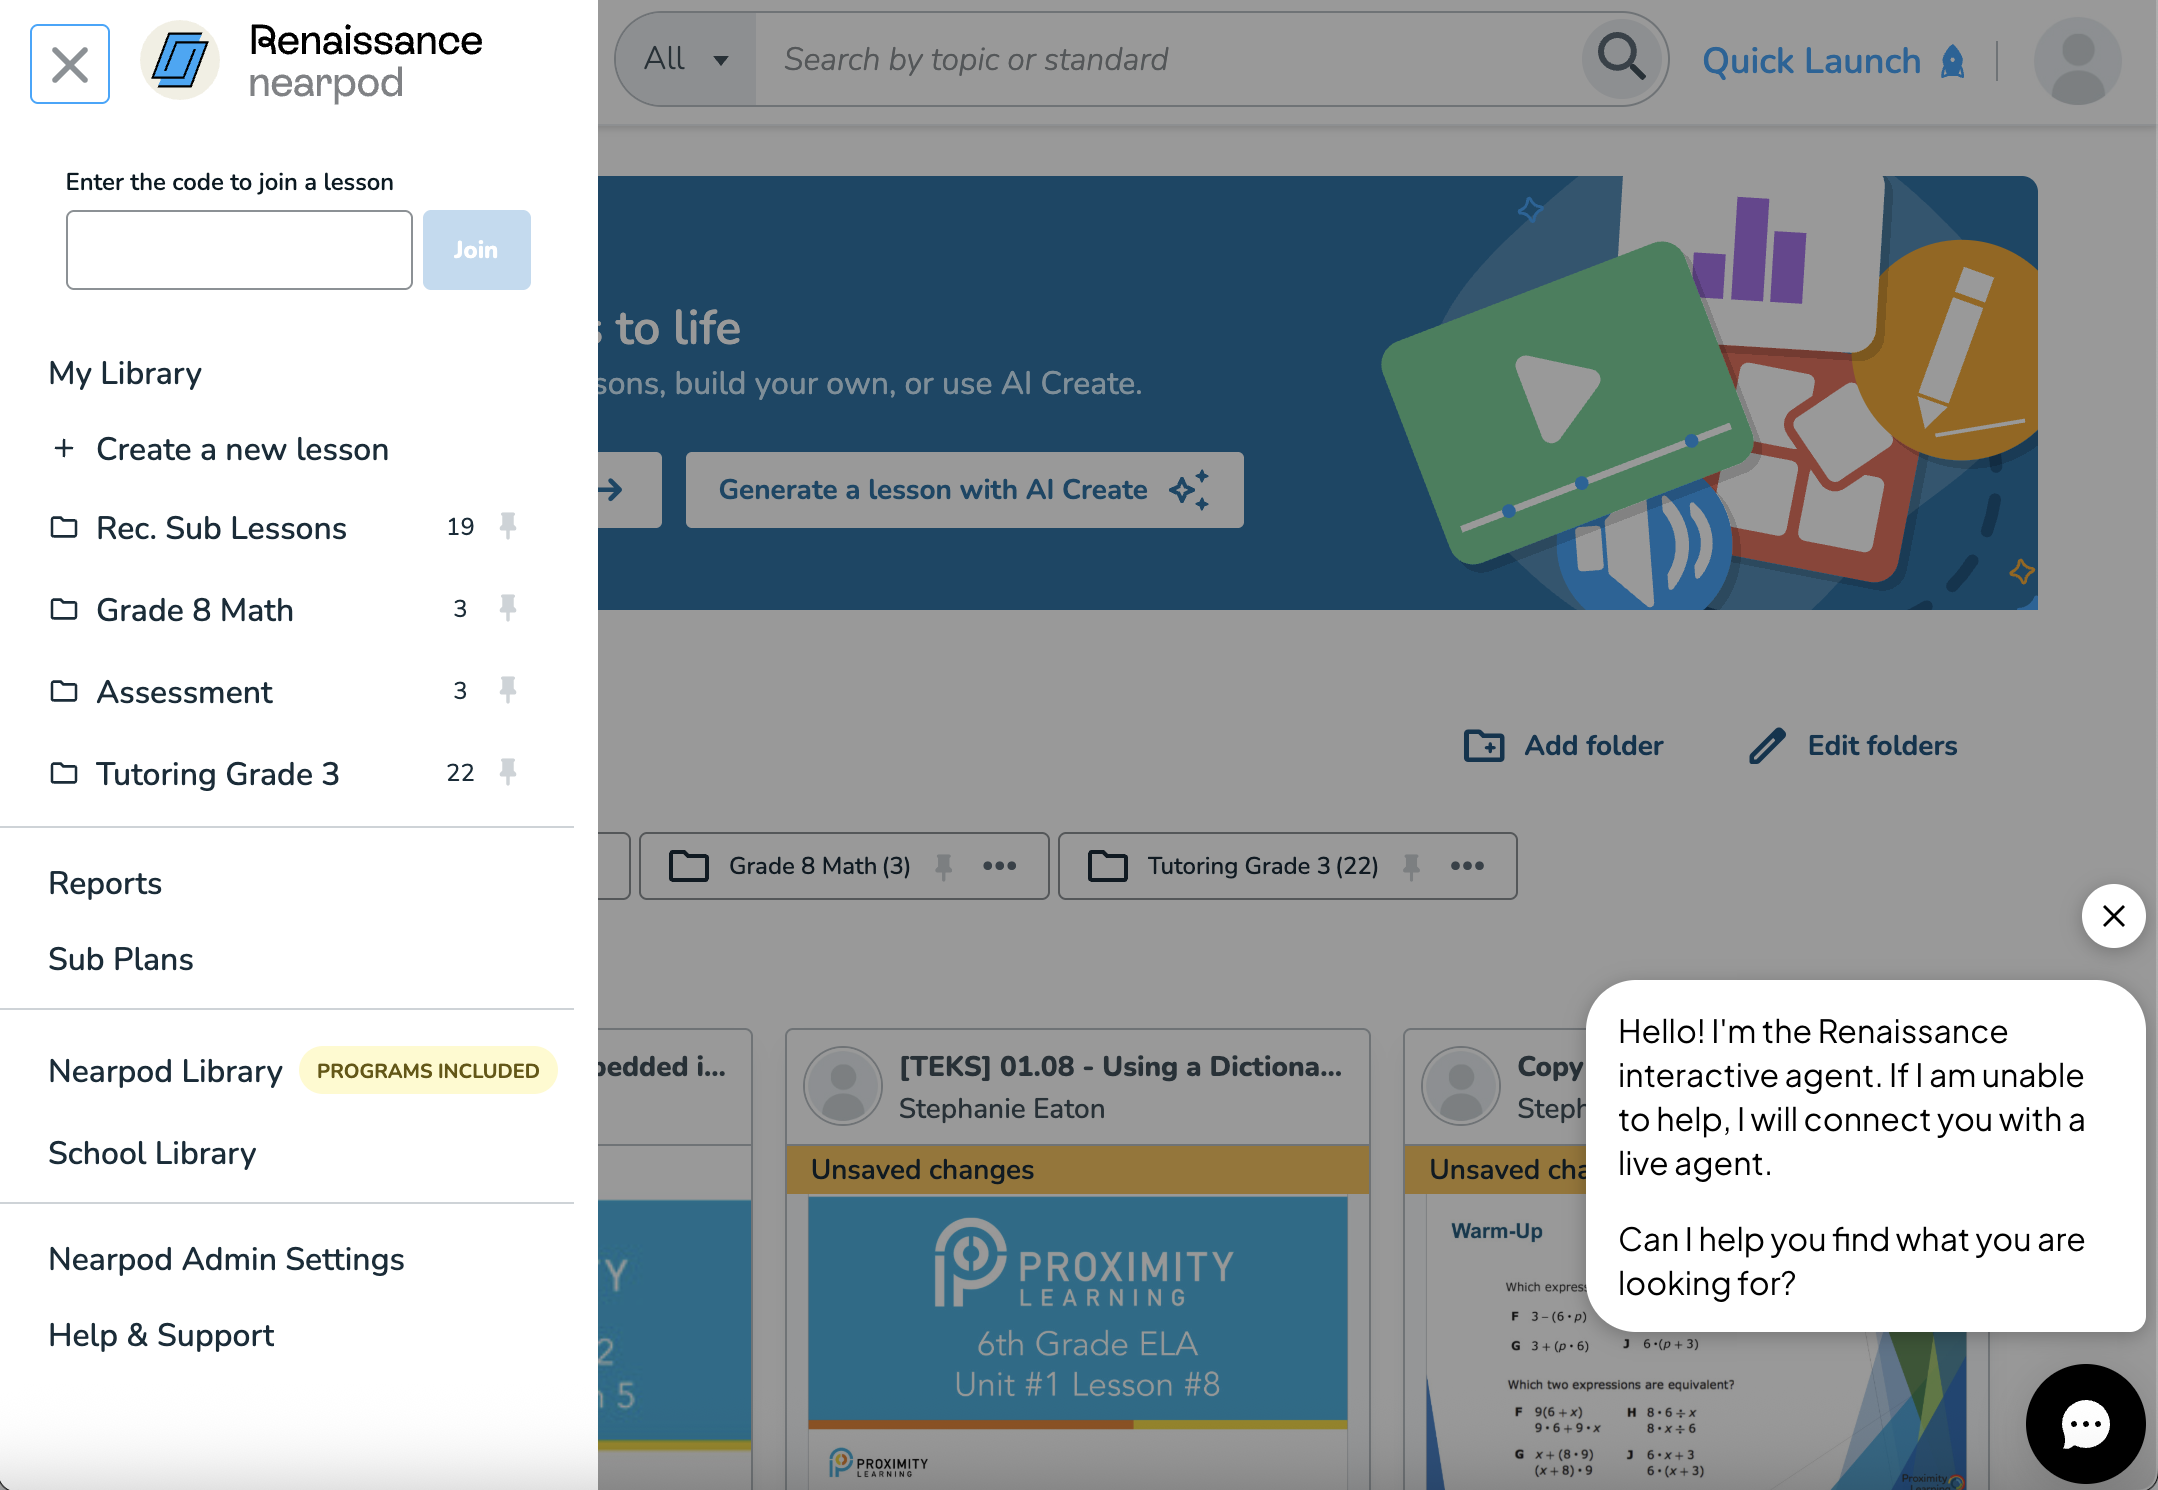The height and width of the screenshot is (1490, 2158).
Task: Click the folder icon next to Assessment
Action: click(64, 690)
